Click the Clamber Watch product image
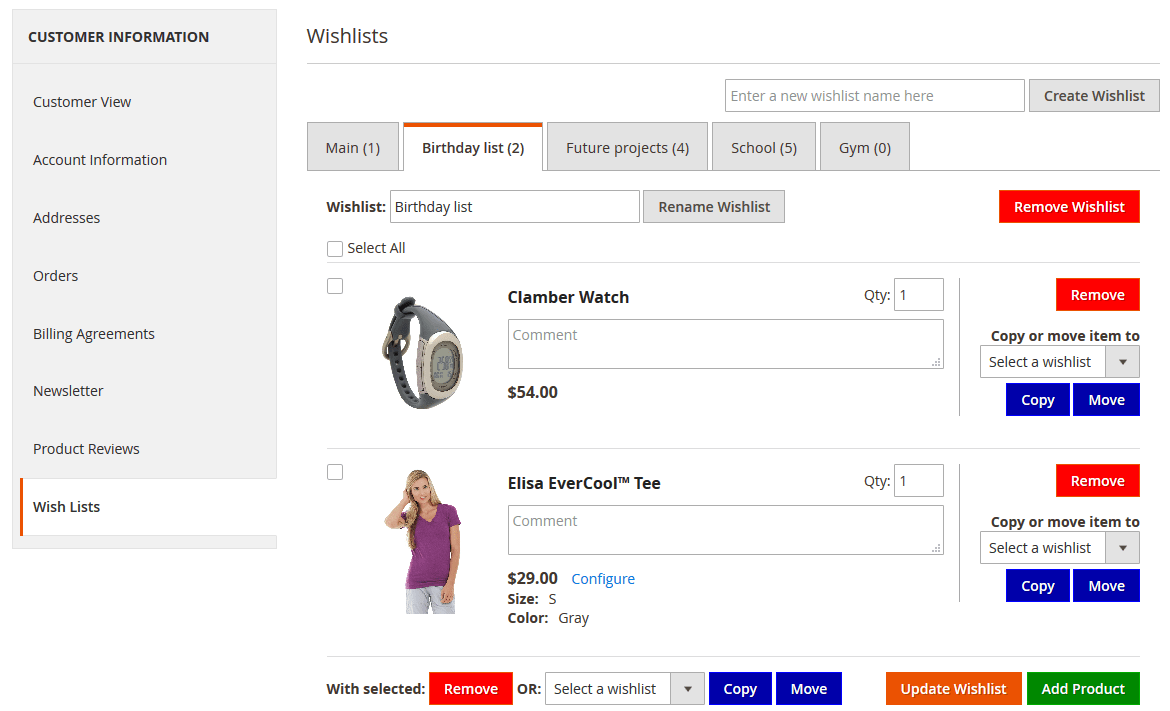This screenshot has width=1170, height=711. (x=422, y=353)
